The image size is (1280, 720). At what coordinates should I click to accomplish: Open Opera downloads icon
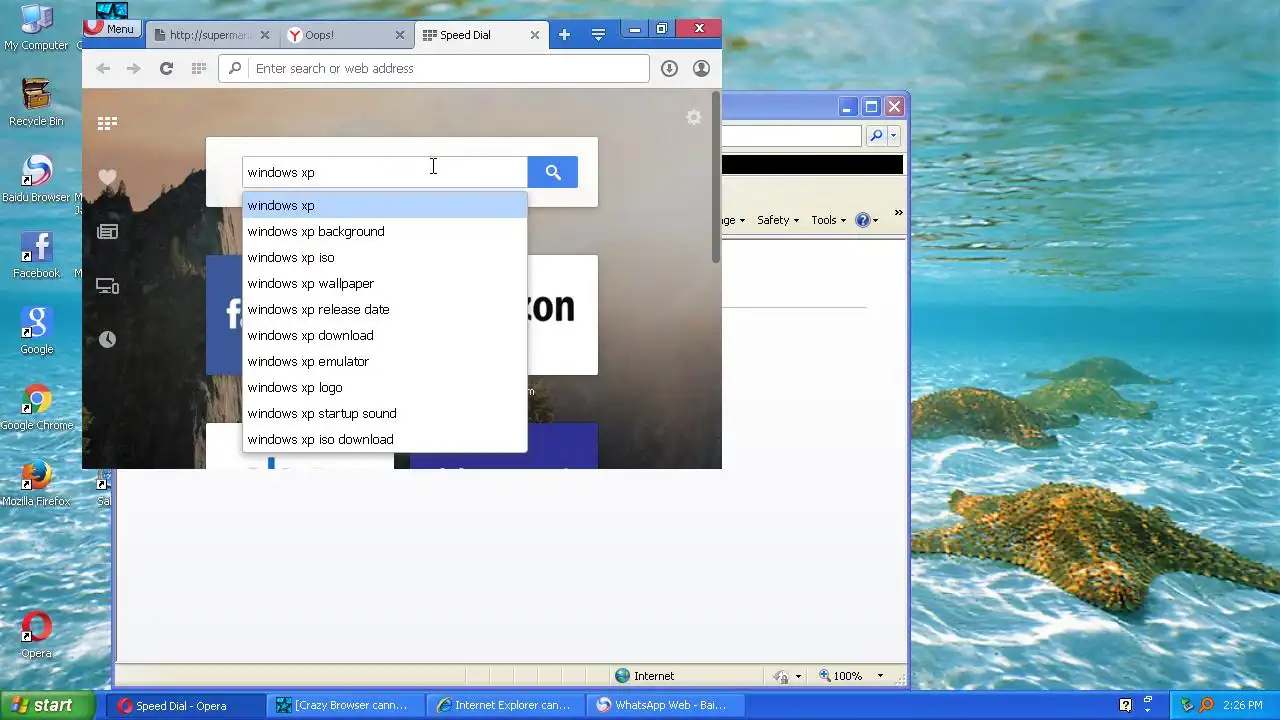point(669,68)
